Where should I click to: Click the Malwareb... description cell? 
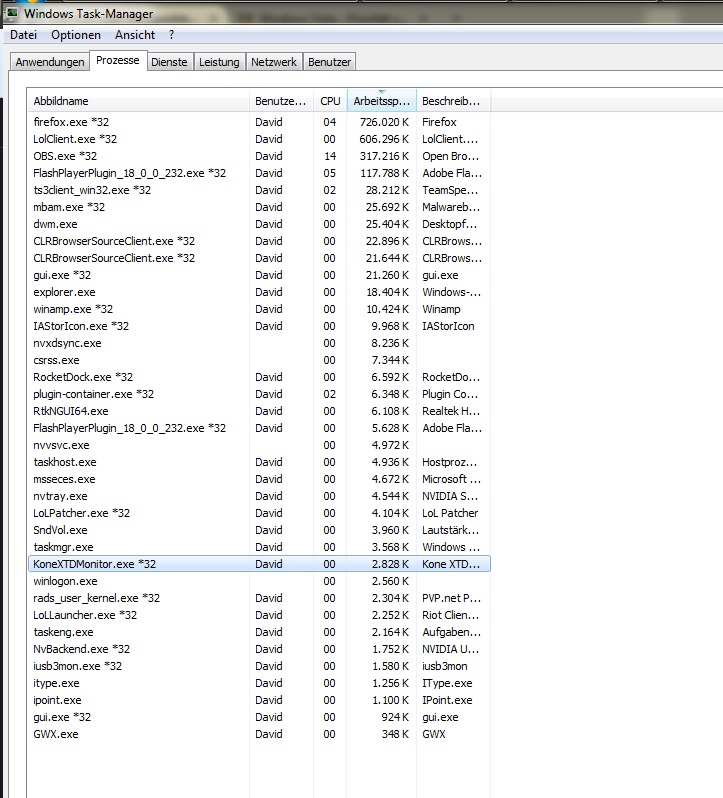click(x=451, y=207)
